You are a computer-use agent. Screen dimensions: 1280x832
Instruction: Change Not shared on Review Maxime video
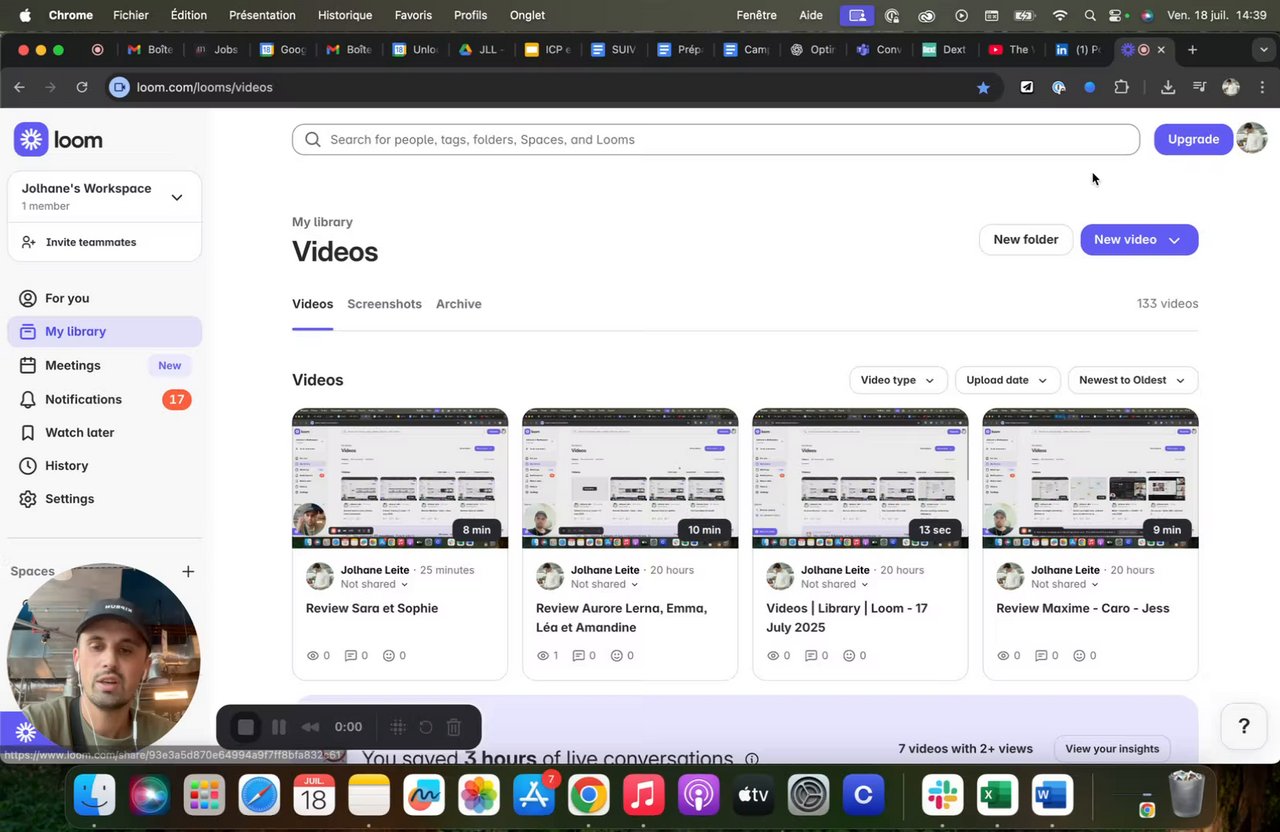[x=1064, y=584]
